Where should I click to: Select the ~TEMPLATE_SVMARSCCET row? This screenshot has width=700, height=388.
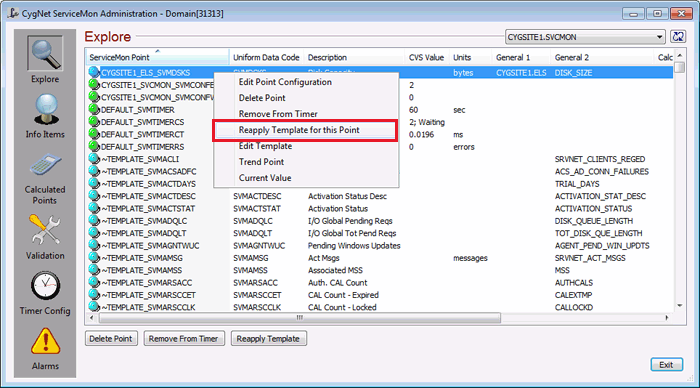379,295
